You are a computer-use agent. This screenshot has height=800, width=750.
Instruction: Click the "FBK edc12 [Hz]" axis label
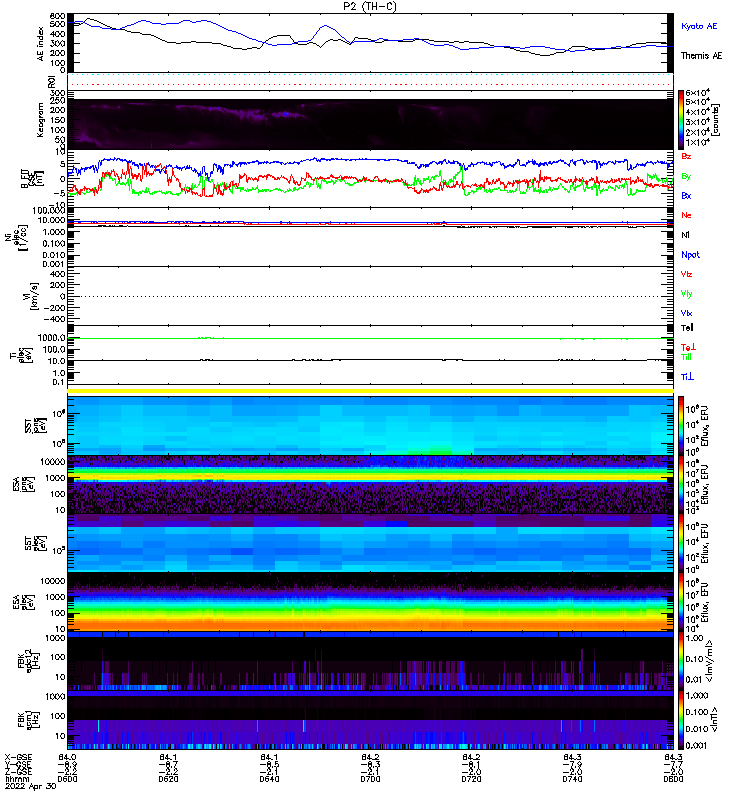point(27,661)
